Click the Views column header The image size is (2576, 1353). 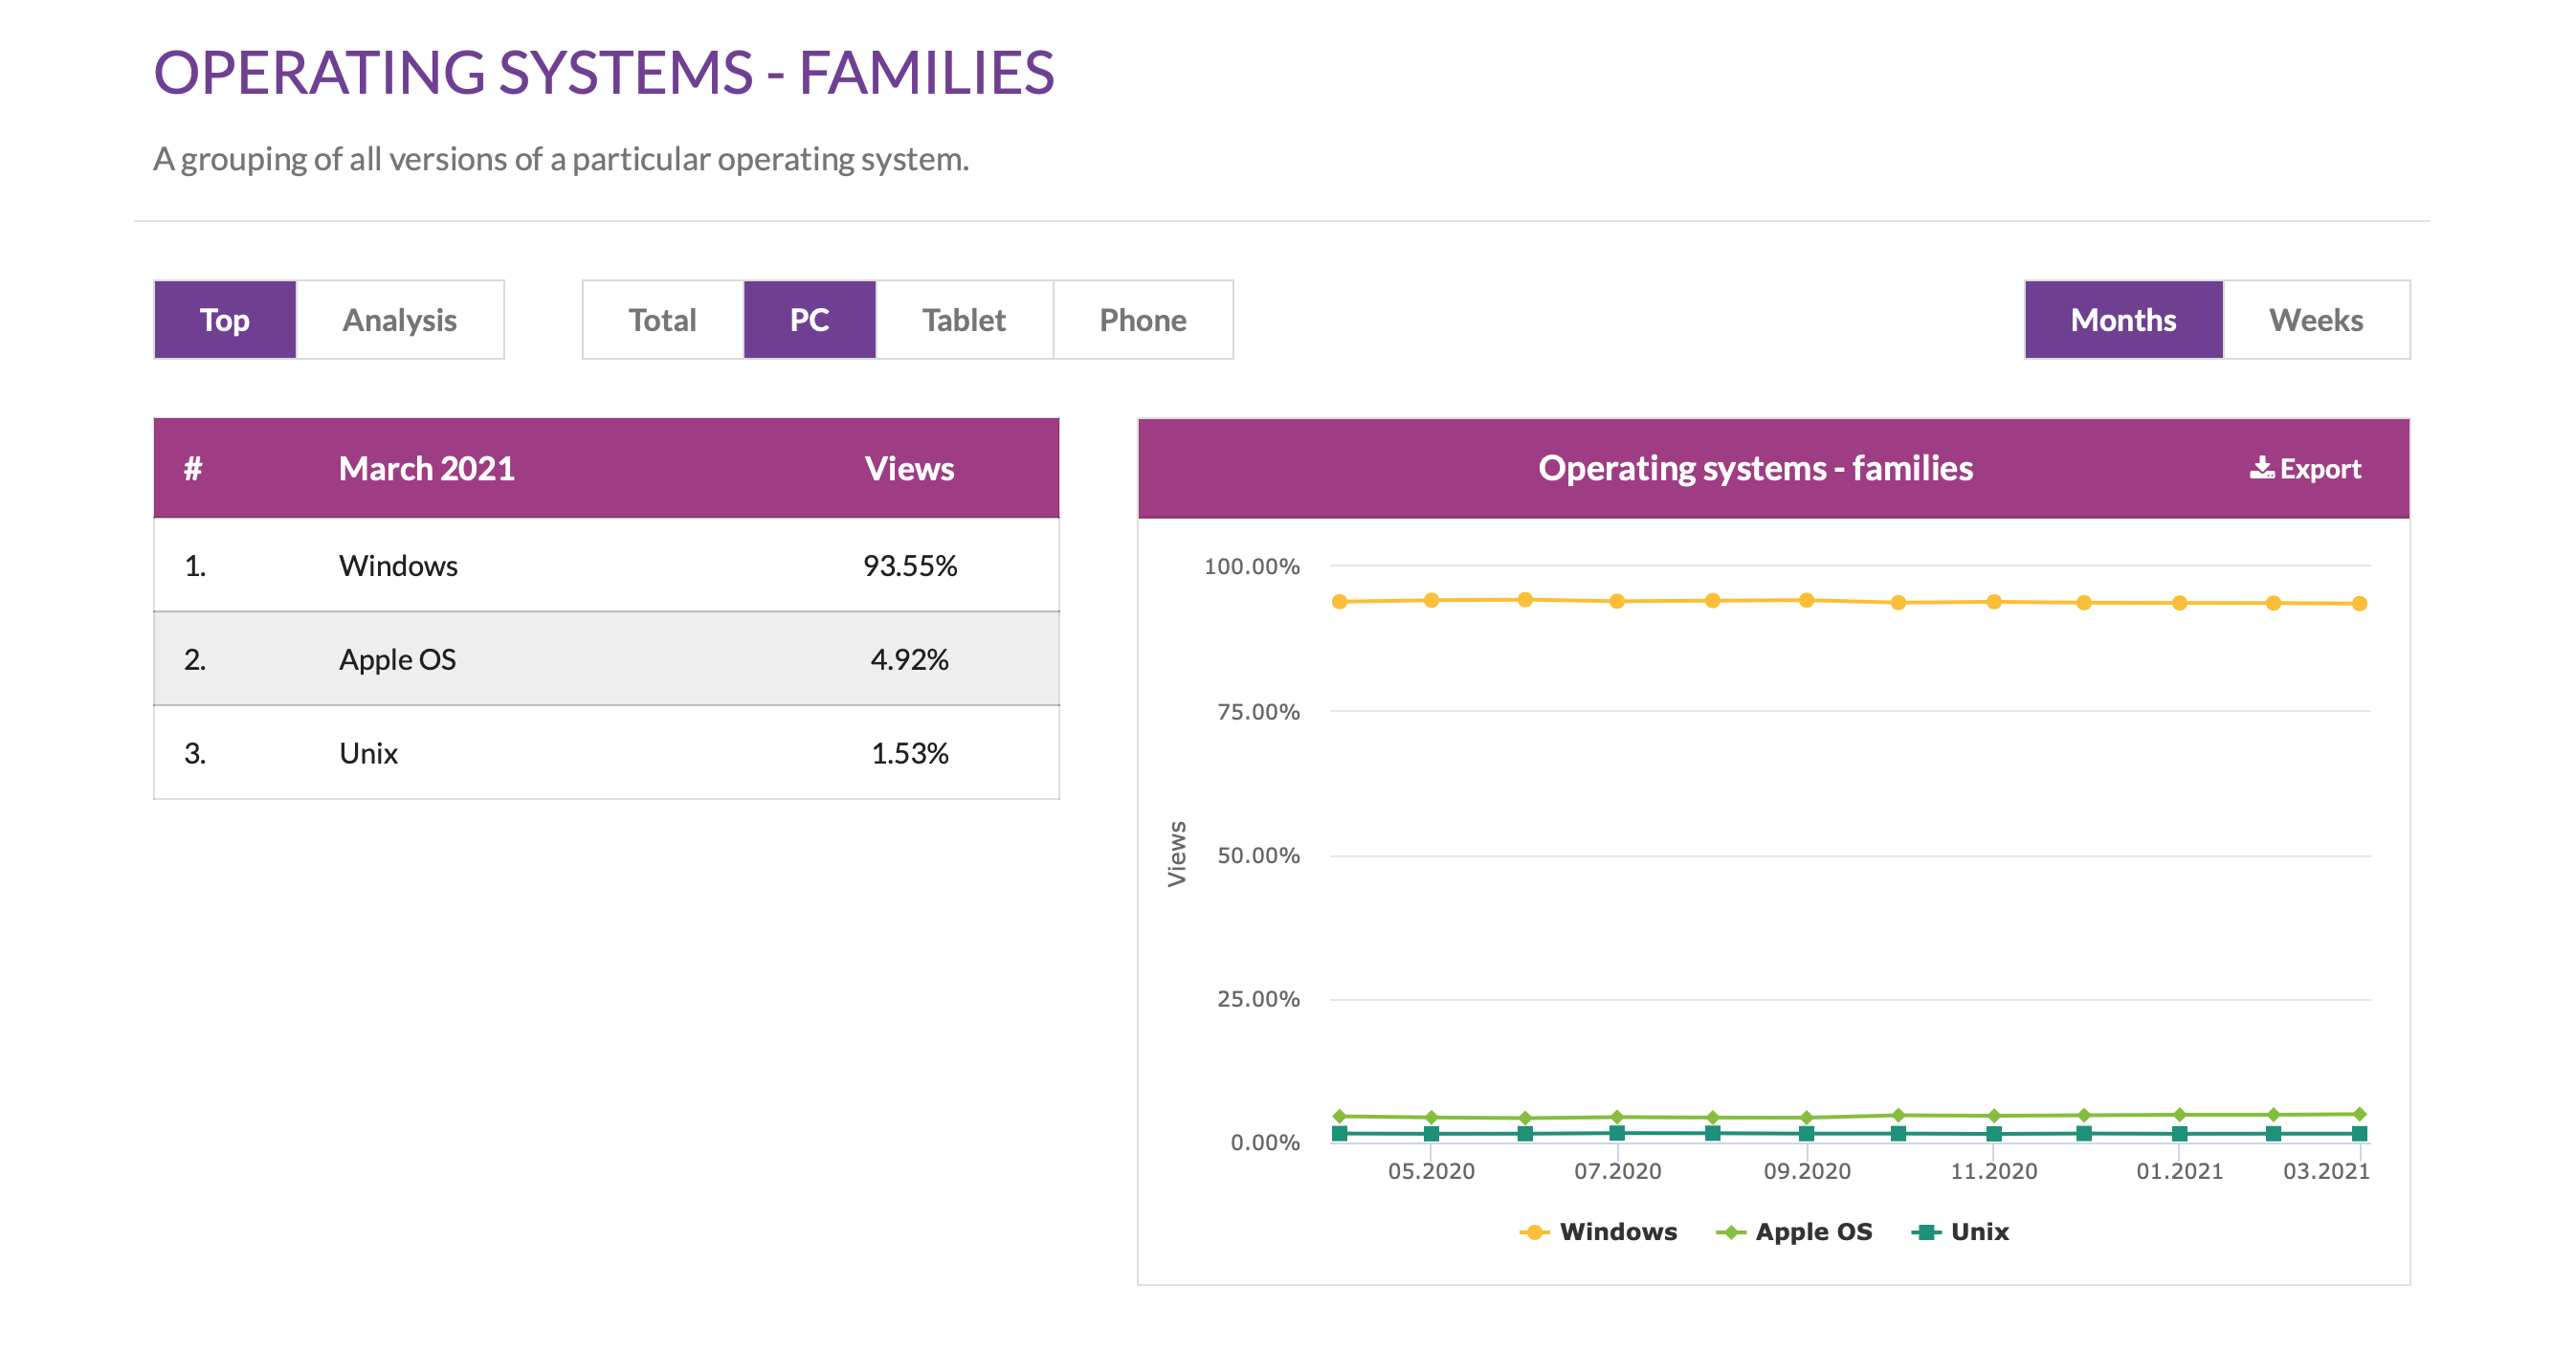tap(909, 468)
